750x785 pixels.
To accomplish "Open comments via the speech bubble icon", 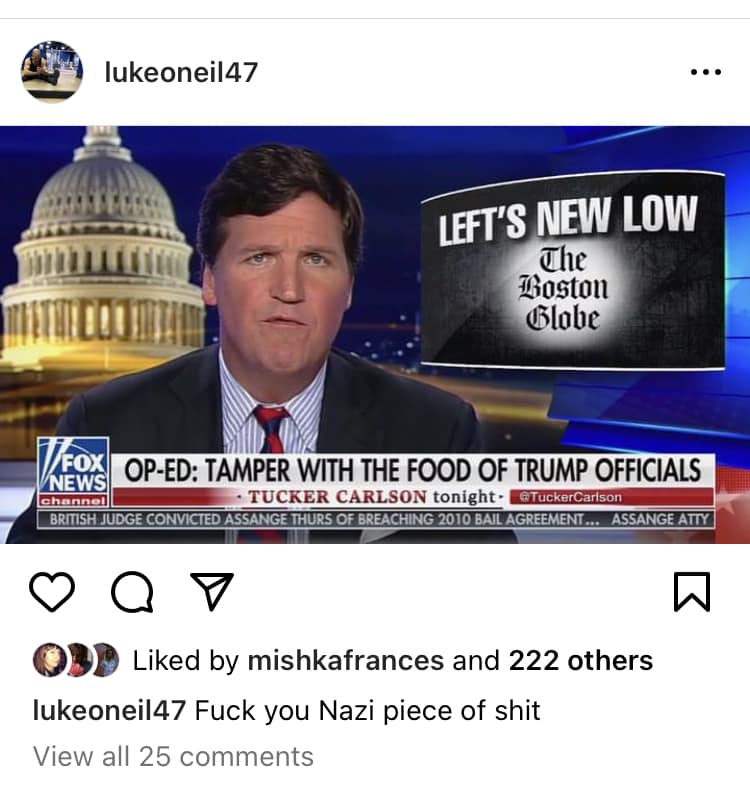I will coord(132,592).
